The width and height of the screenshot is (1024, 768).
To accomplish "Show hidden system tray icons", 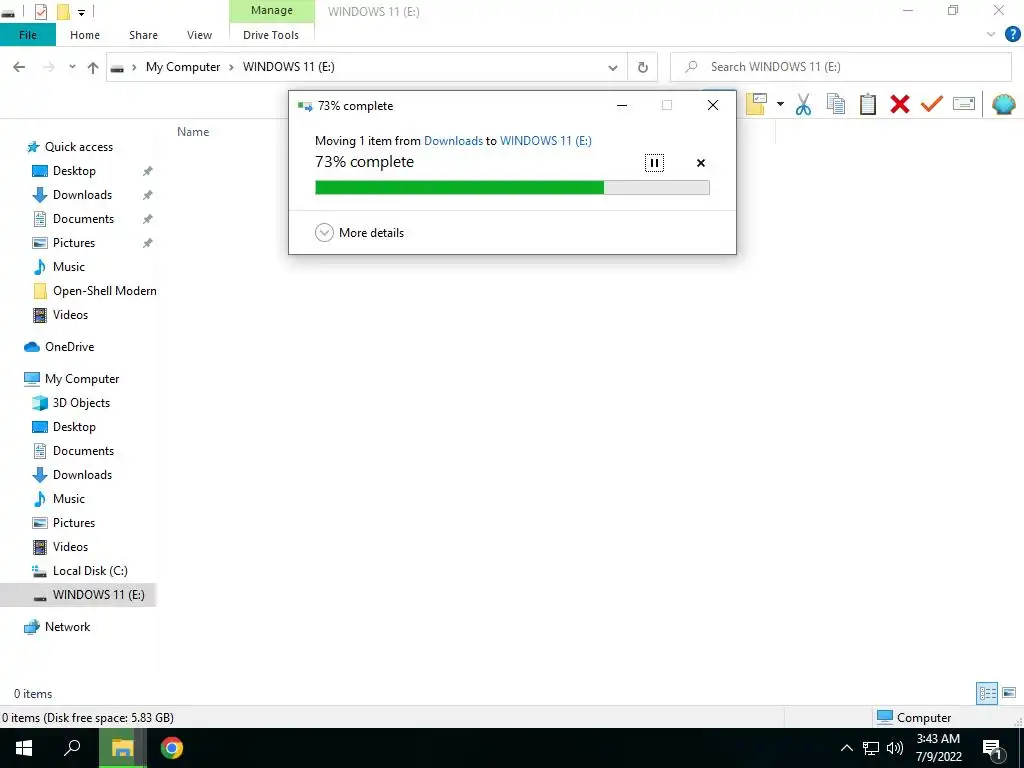I will tap(846, 748).
